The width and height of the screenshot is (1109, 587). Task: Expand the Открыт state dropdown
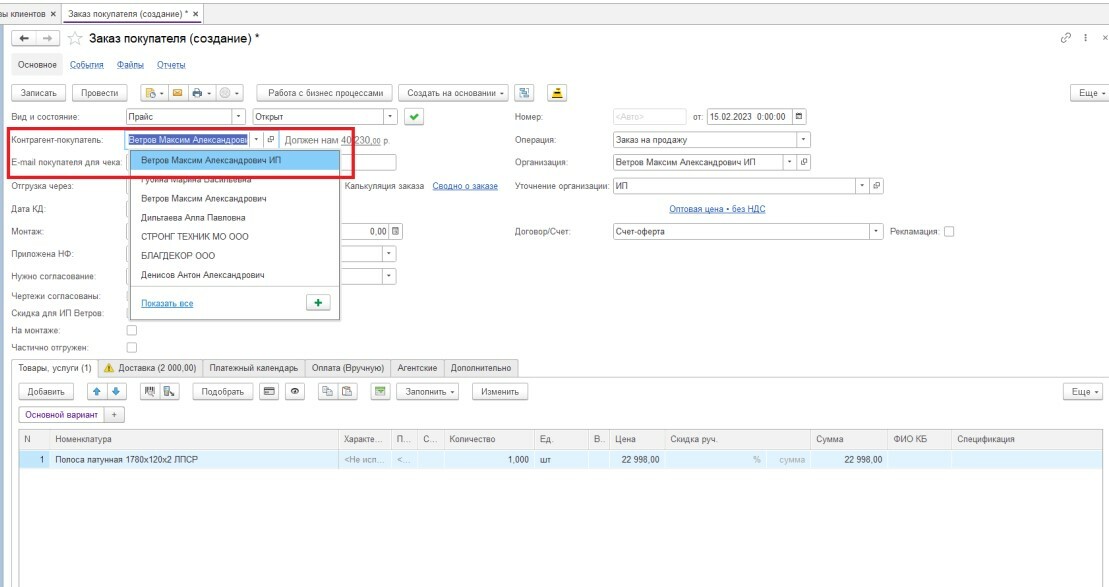(x=390, y=117)
